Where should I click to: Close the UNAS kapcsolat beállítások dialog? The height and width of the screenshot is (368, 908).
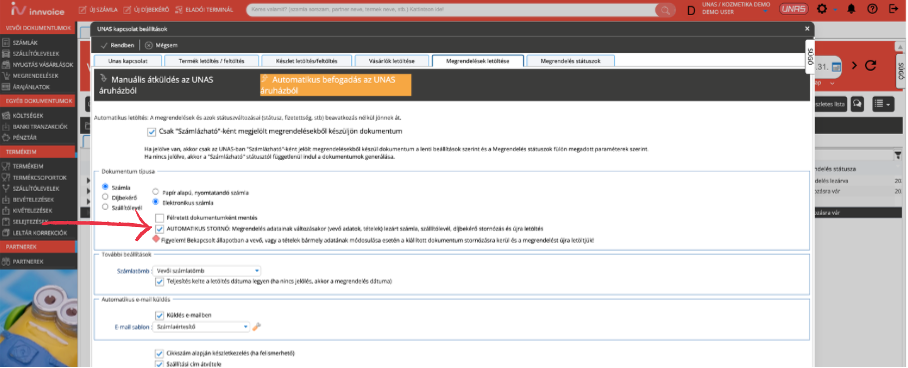click(807, 28)
